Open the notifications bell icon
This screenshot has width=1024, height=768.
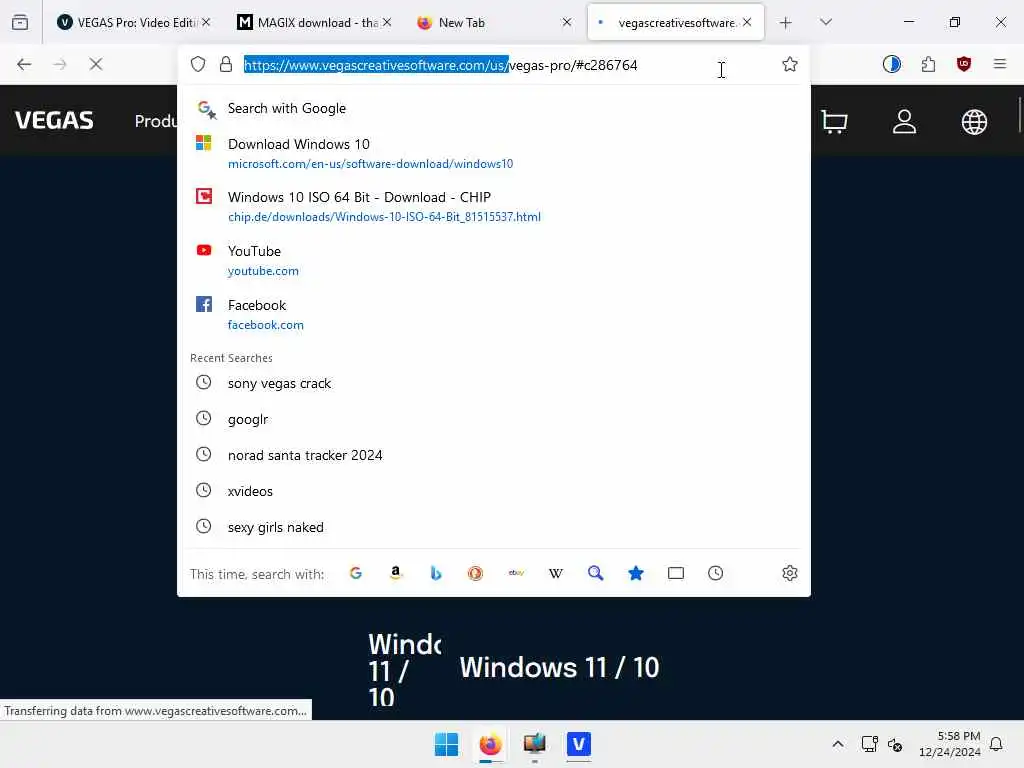997,744
